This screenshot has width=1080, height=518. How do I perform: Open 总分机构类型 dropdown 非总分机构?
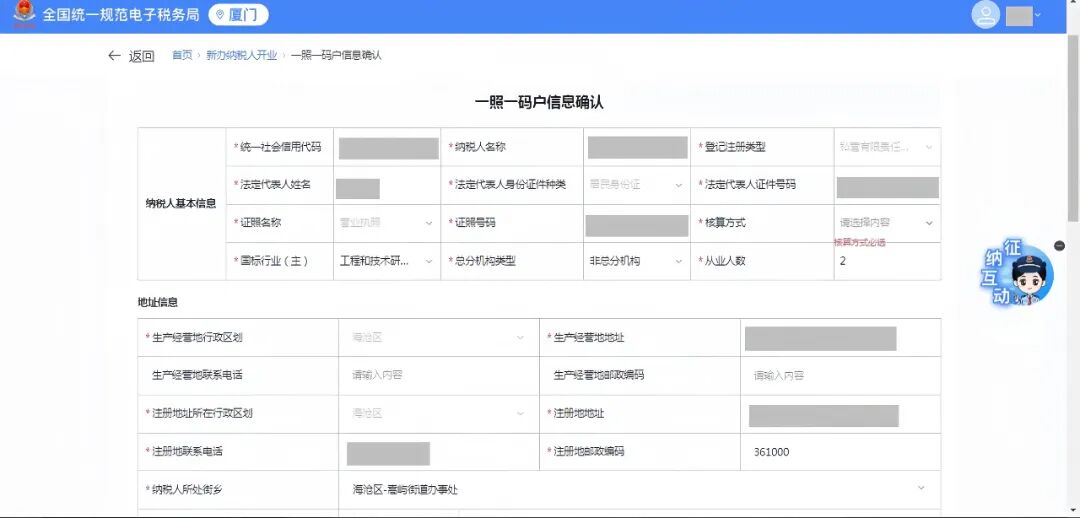[636, 261]
